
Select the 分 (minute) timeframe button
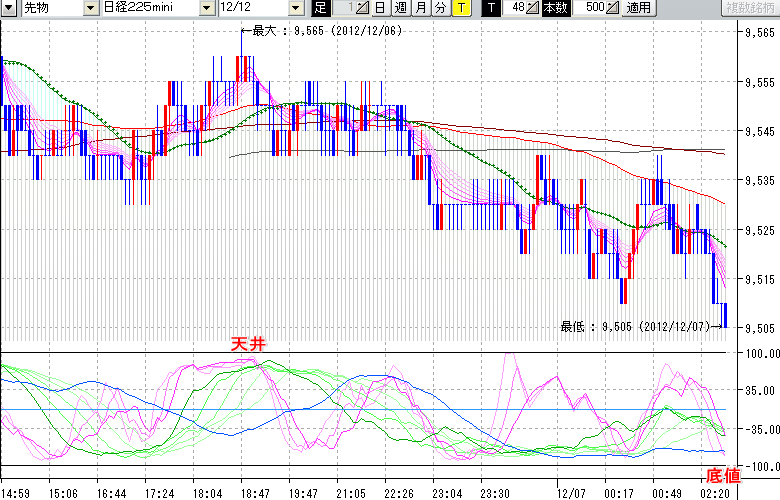coord(441,8)
